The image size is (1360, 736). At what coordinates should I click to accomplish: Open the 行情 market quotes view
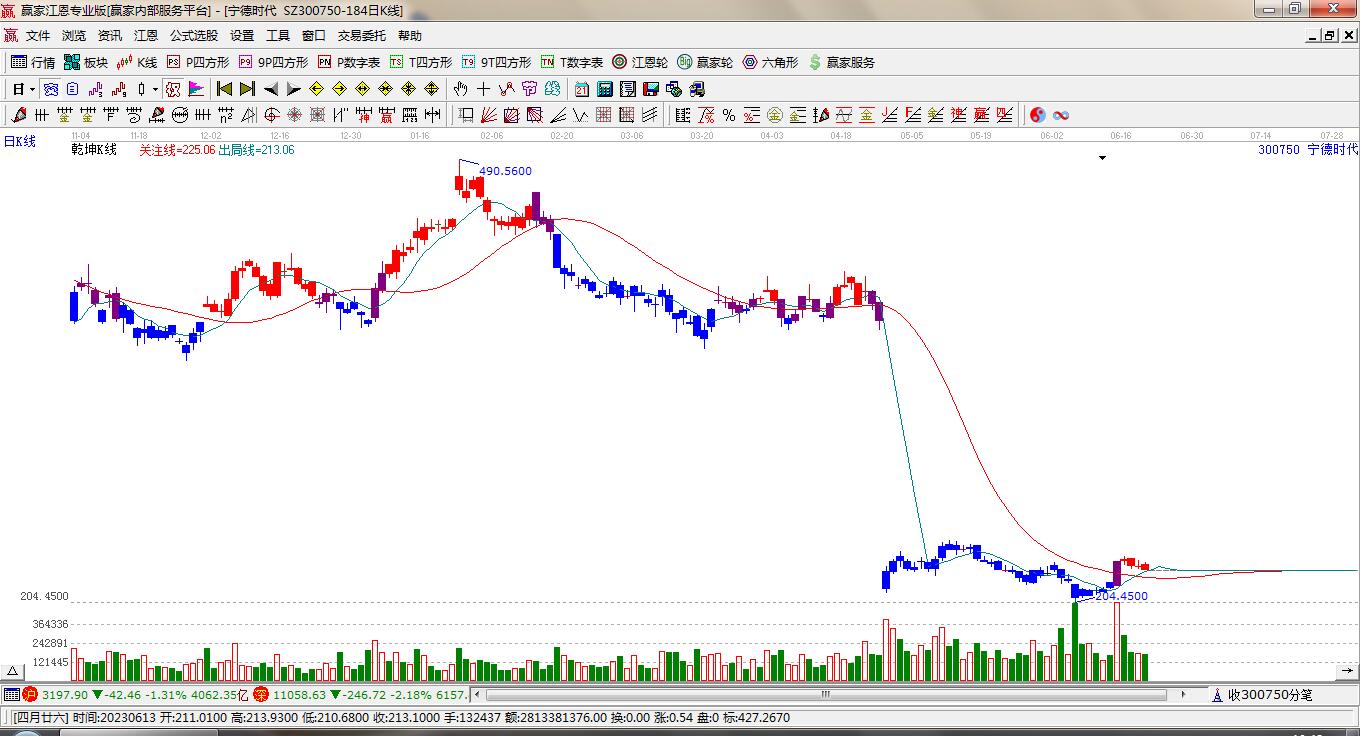33,62
